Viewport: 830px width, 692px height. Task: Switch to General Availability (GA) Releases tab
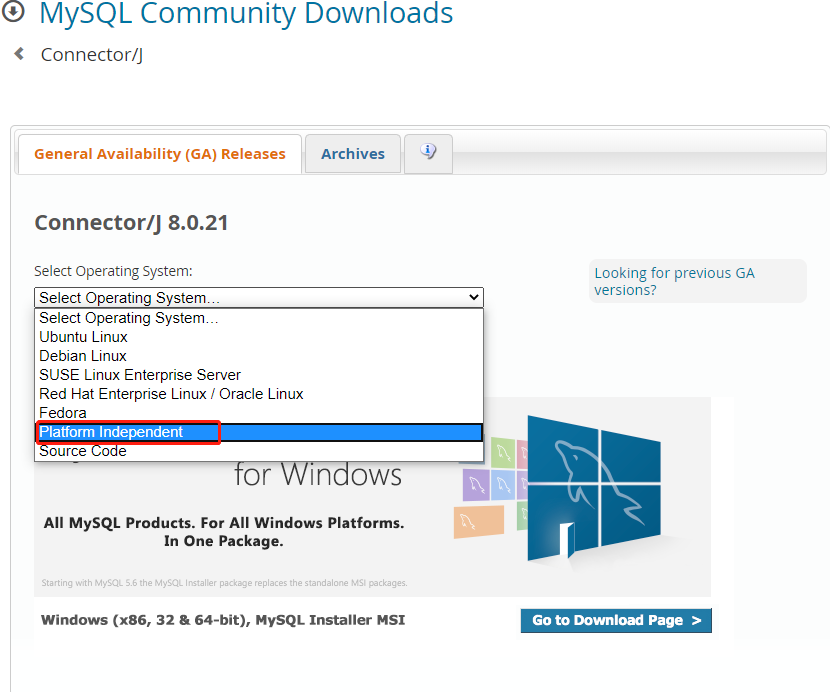160,154
